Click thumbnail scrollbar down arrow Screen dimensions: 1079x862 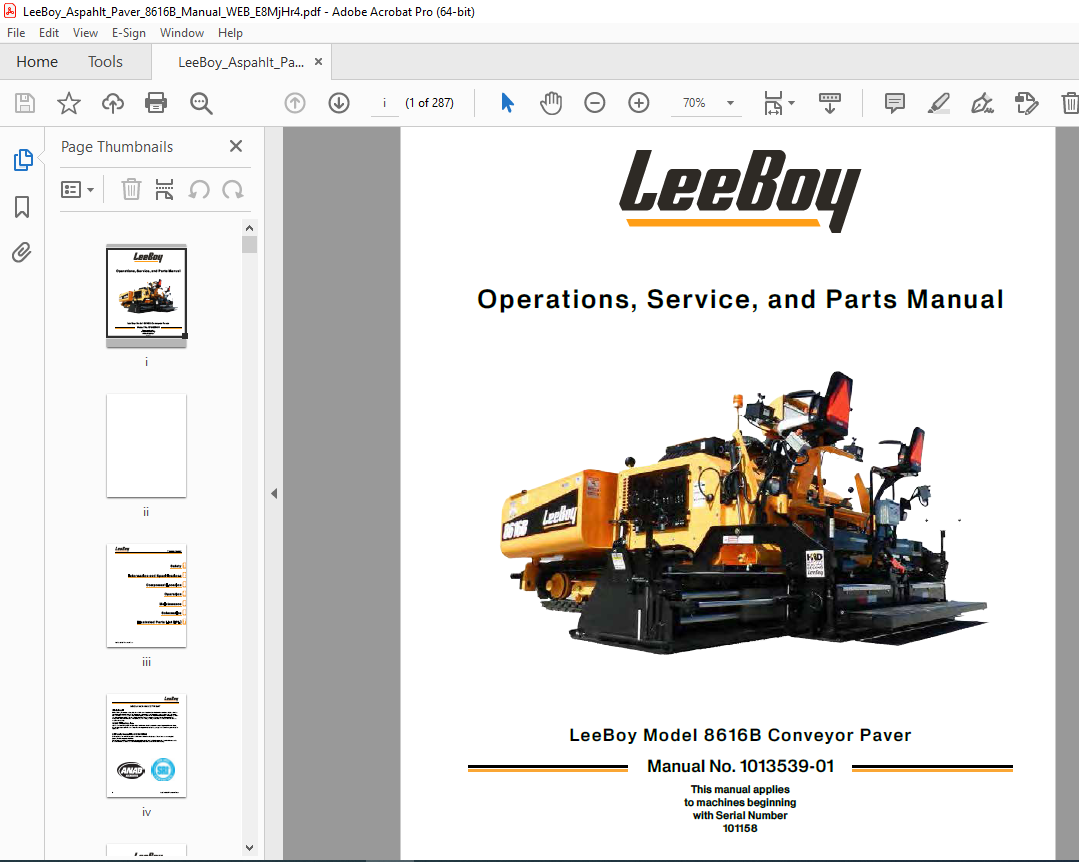click(x=249, y=848)
